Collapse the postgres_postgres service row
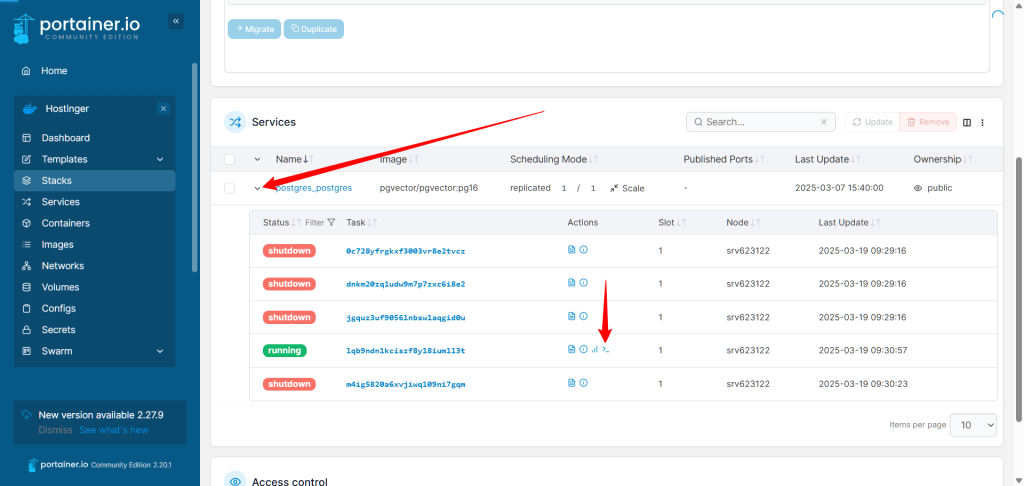This screenshot has width=1024, height=486. (258, 188)
